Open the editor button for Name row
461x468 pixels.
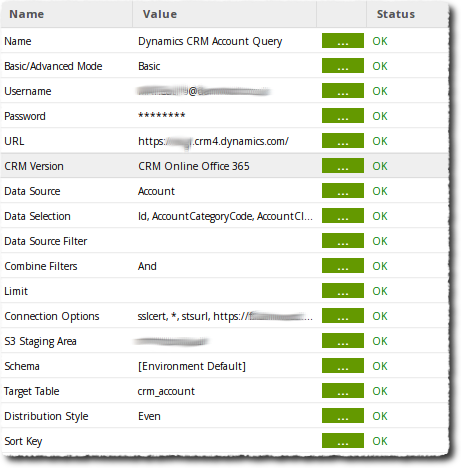click(x=343, y=41)
